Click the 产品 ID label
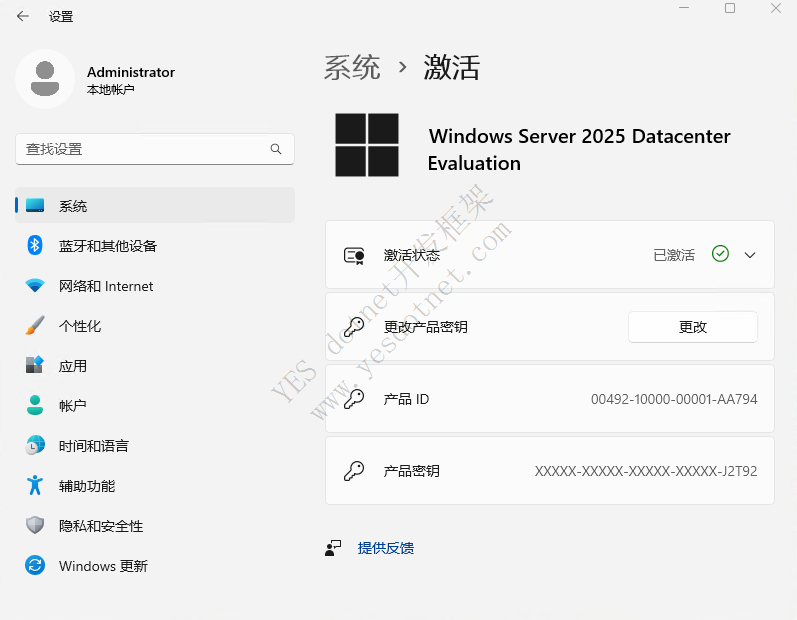 pyautogui.click(x=407, y=399)
